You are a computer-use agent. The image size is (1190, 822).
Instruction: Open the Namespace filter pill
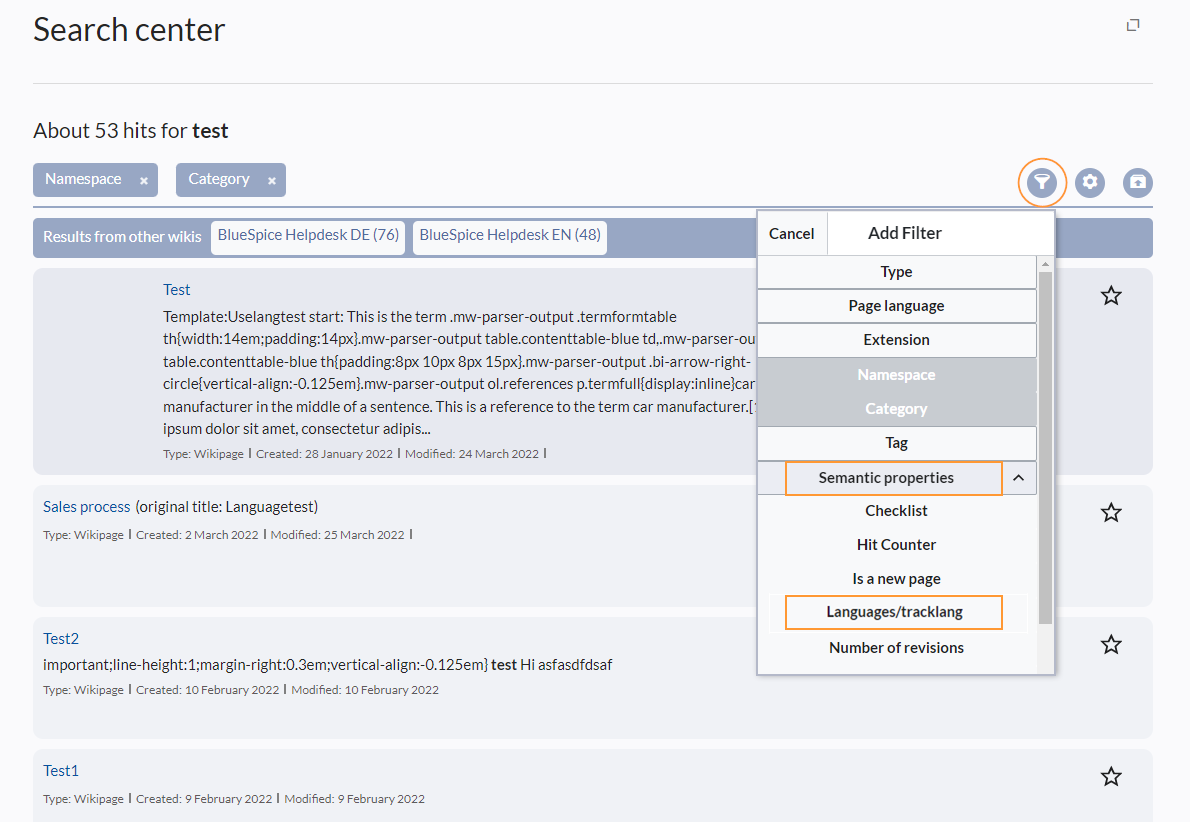83,179
